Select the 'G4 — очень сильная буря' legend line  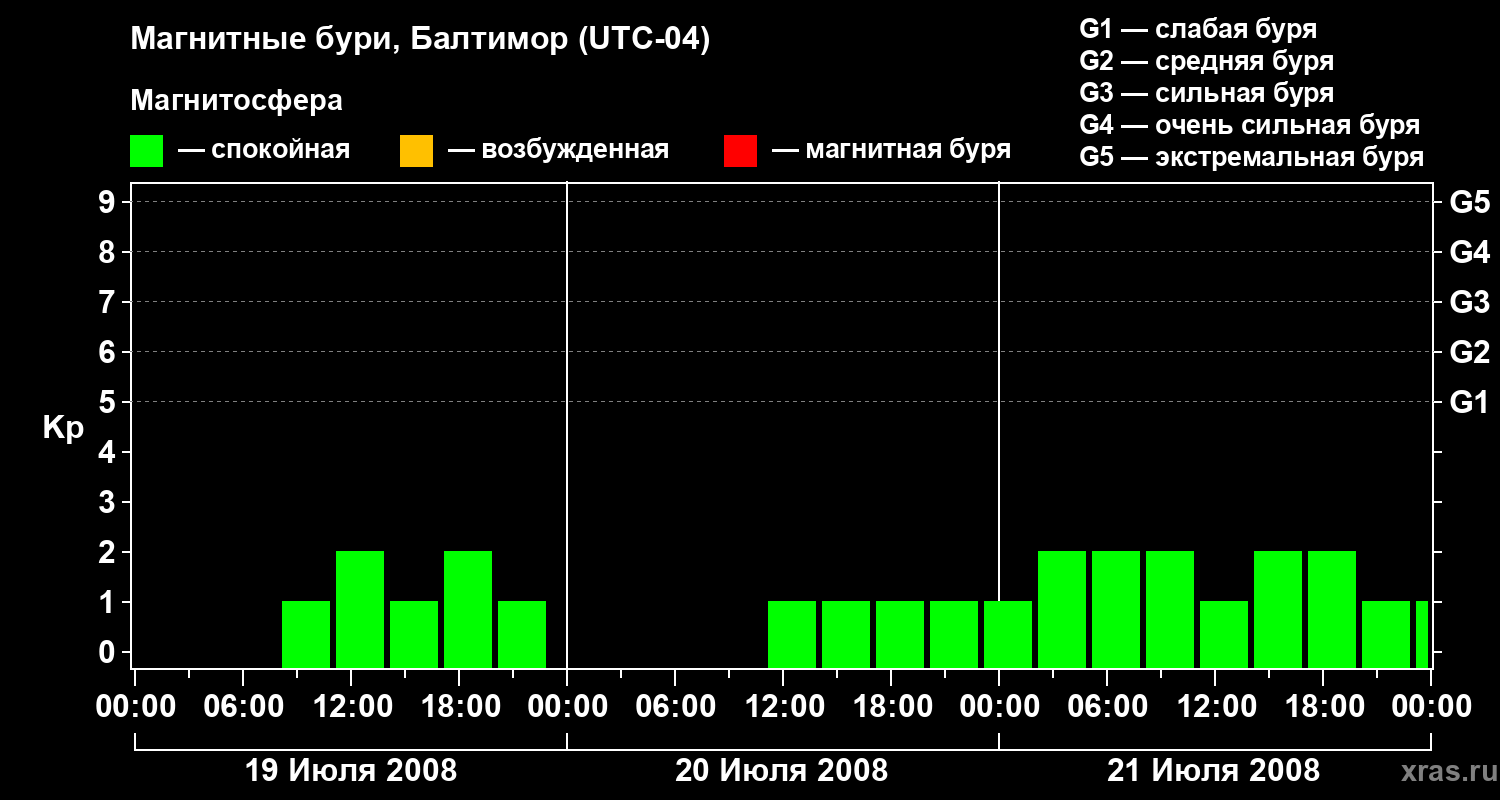(x=1249, y=125)
